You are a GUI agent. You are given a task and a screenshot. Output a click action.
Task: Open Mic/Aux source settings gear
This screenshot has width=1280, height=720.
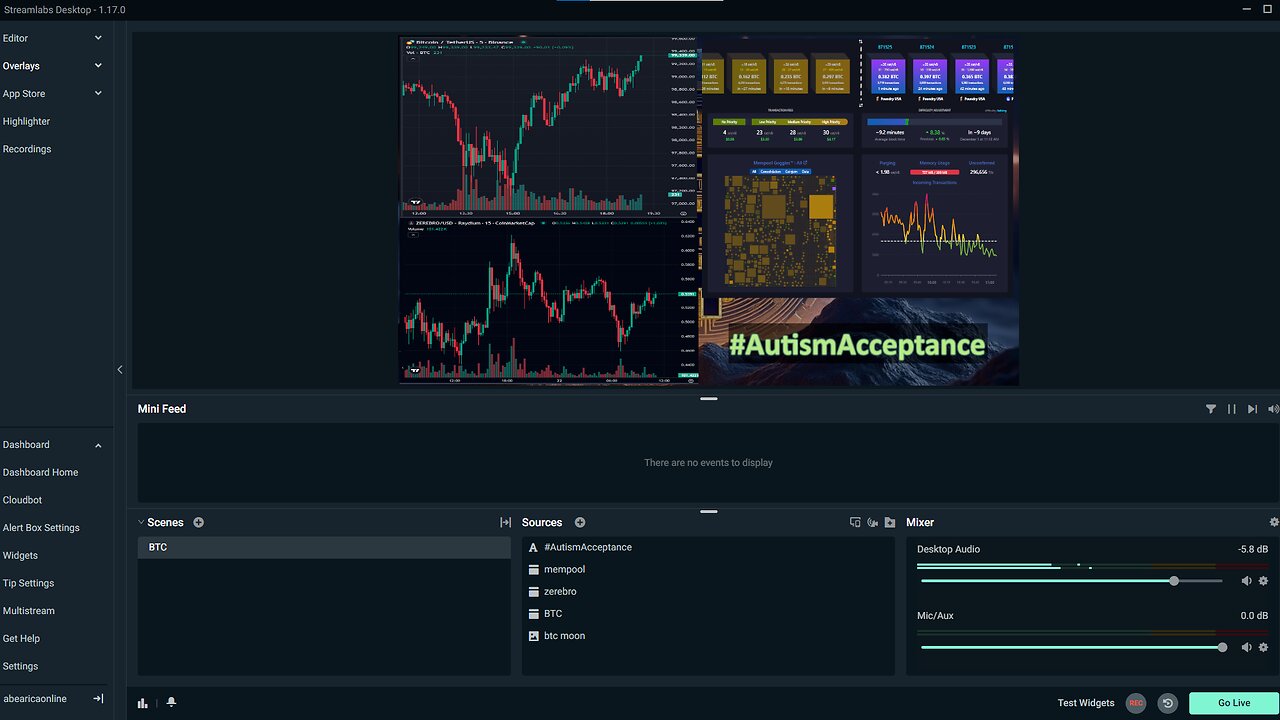click(1263, 647)
